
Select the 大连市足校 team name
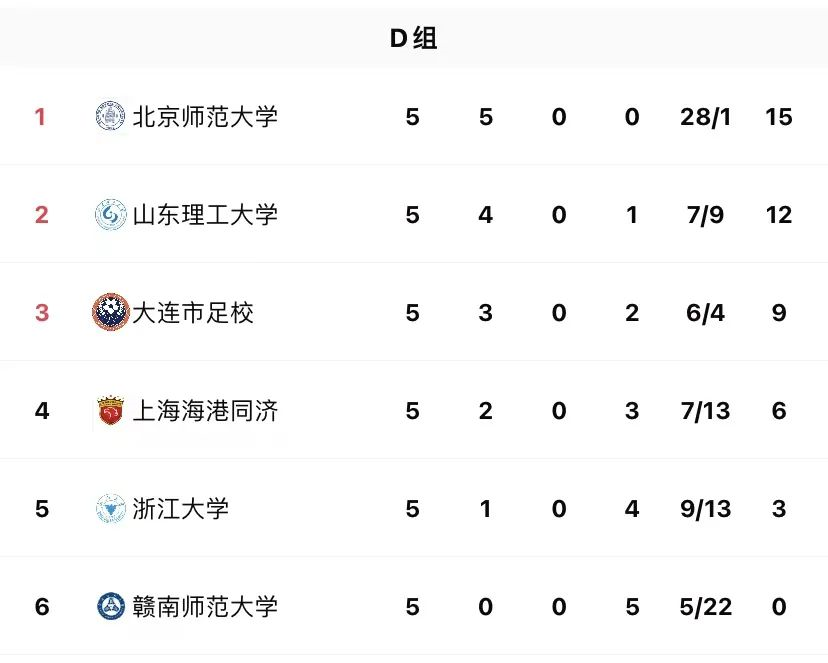point(193,312)
